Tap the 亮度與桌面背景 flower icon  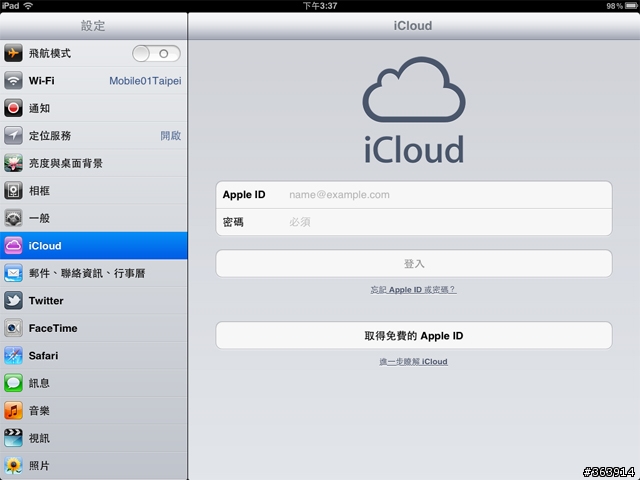tap(13, 163)
